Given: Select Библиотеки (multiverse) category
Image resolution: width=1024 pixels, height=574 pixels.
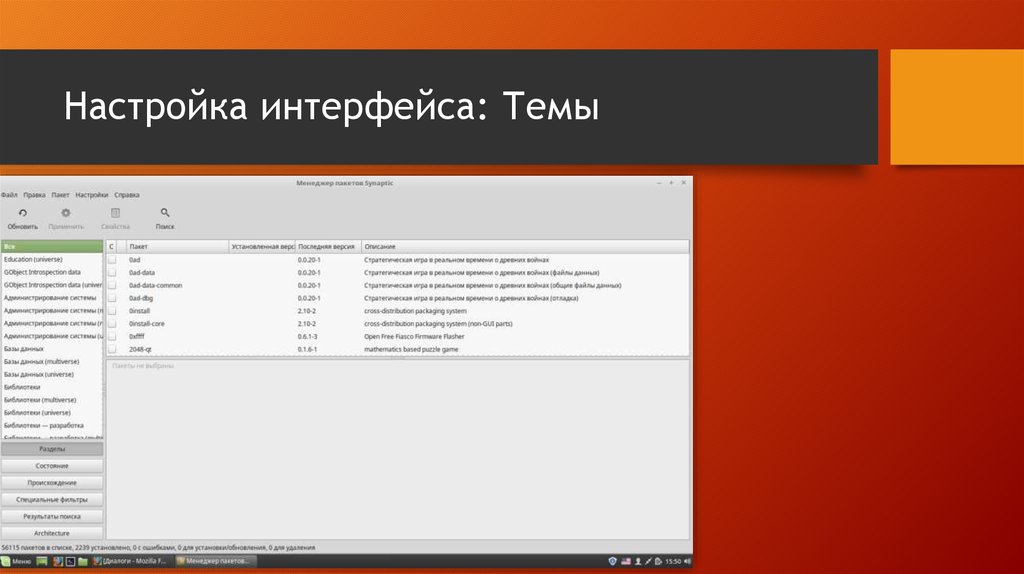Looking at the screenshot, I should [x=52, y=400].
